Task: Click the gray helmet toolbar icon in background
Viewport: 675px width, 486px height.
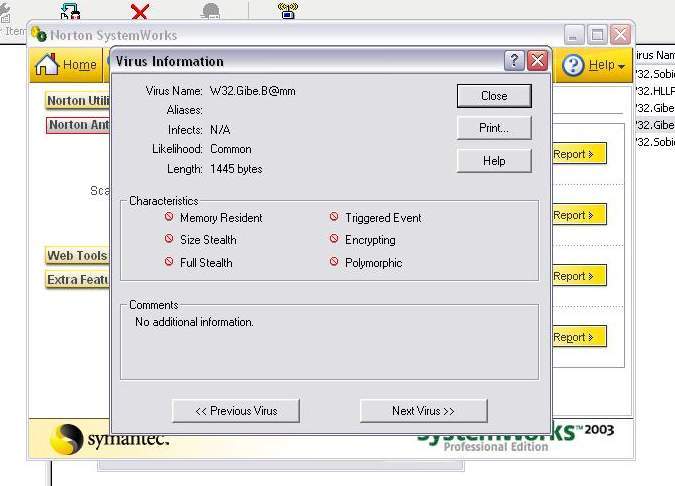Action: [211, 11]
